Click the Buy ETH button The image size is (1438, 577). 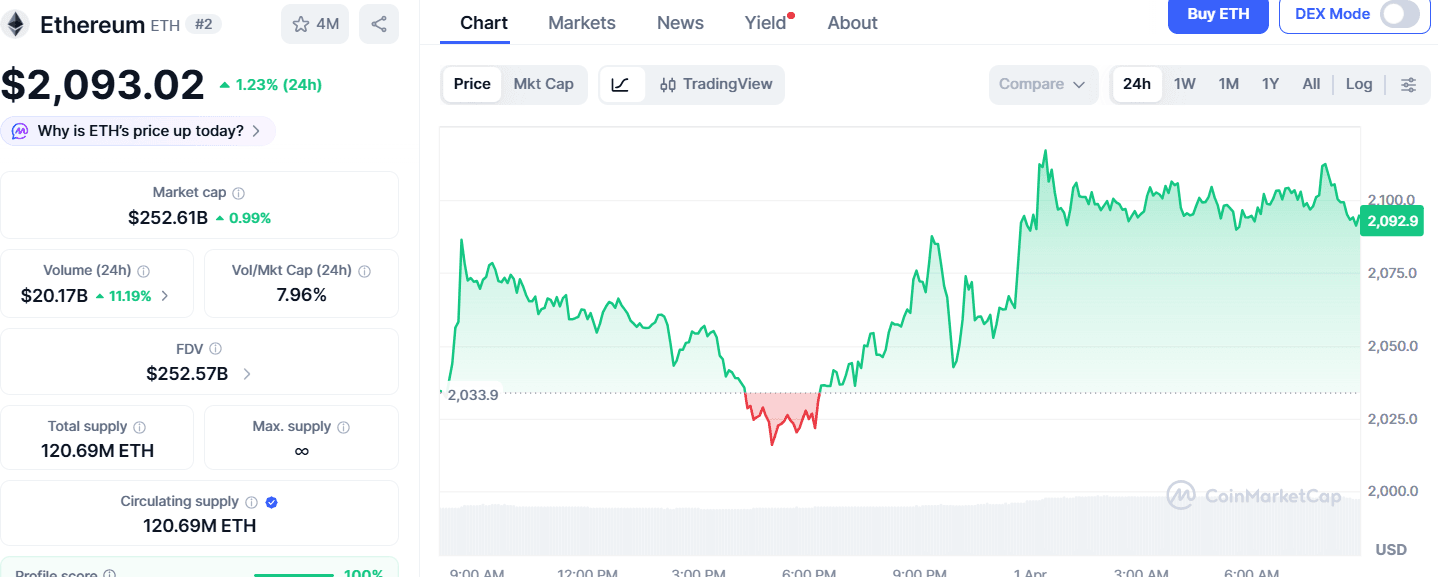[1218, 16]
